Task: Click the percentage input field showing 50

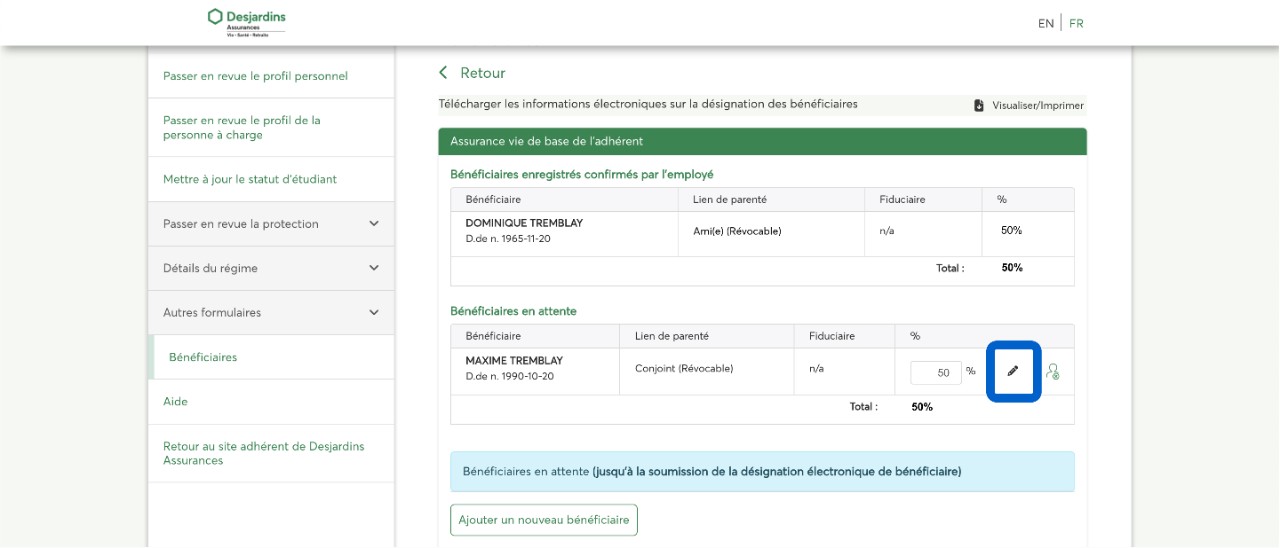Action: click(935, 372)
